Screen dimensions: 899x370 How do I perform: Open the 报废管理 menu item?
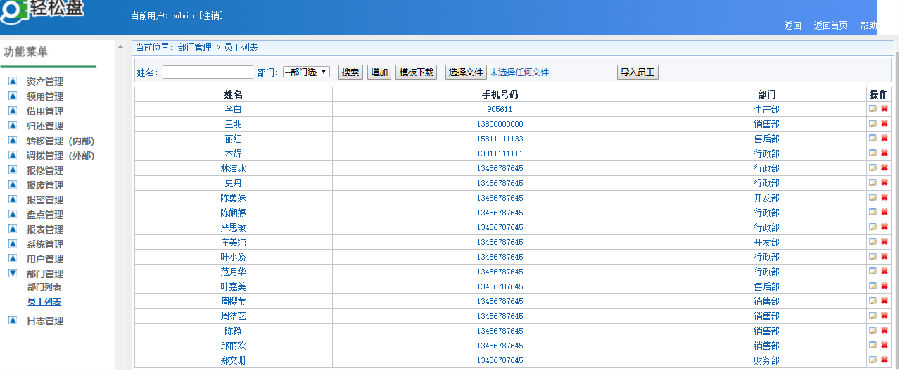45,185
